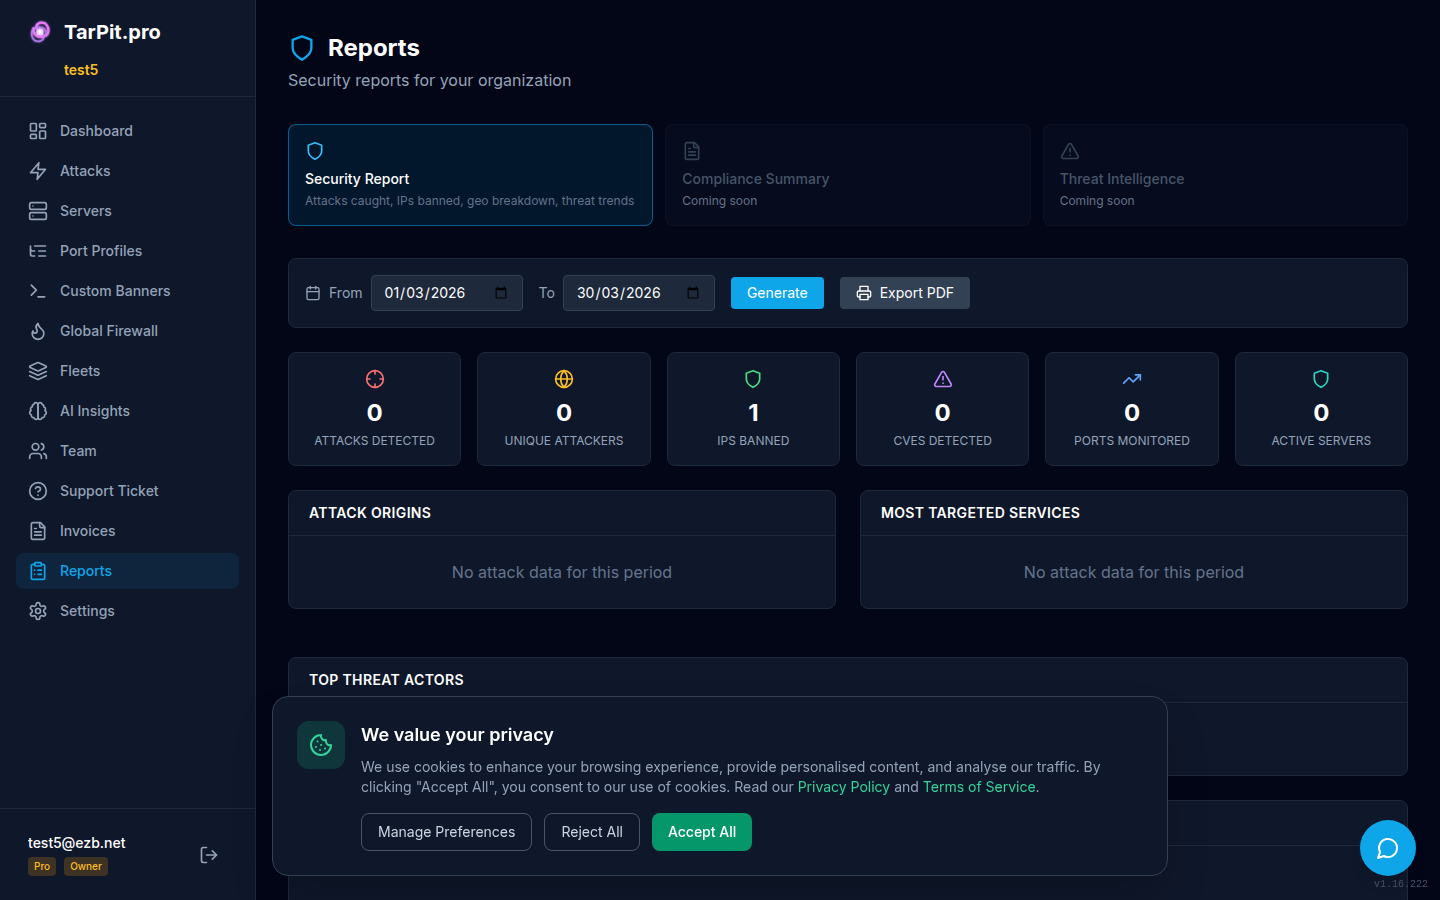This screenshot has height=900, width=1440.
Task: Click the Dashboard grid icon in sidebar
Action: (38, 131)
